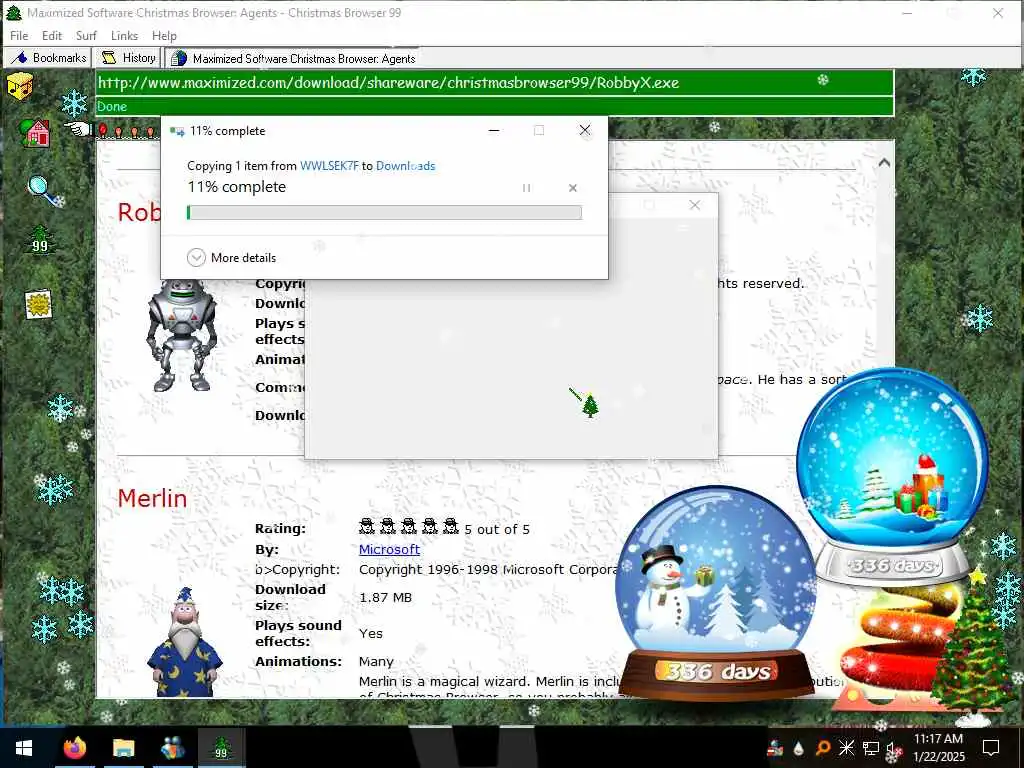Close the blank gray window
The height and width of the screenshot is (768, 1024).
[695, 205]
